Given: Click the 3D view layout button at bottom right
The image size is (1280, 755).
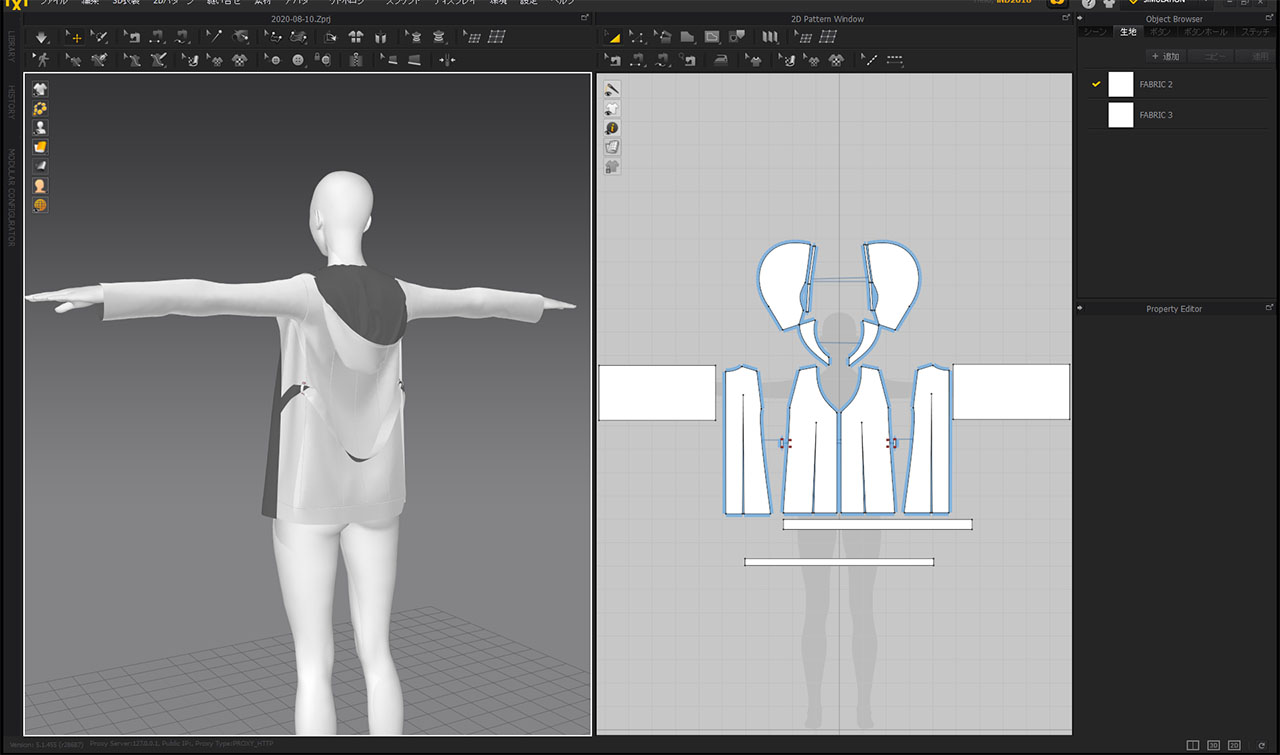Looking at the screenshot, I should click(x=1213, y=745).
